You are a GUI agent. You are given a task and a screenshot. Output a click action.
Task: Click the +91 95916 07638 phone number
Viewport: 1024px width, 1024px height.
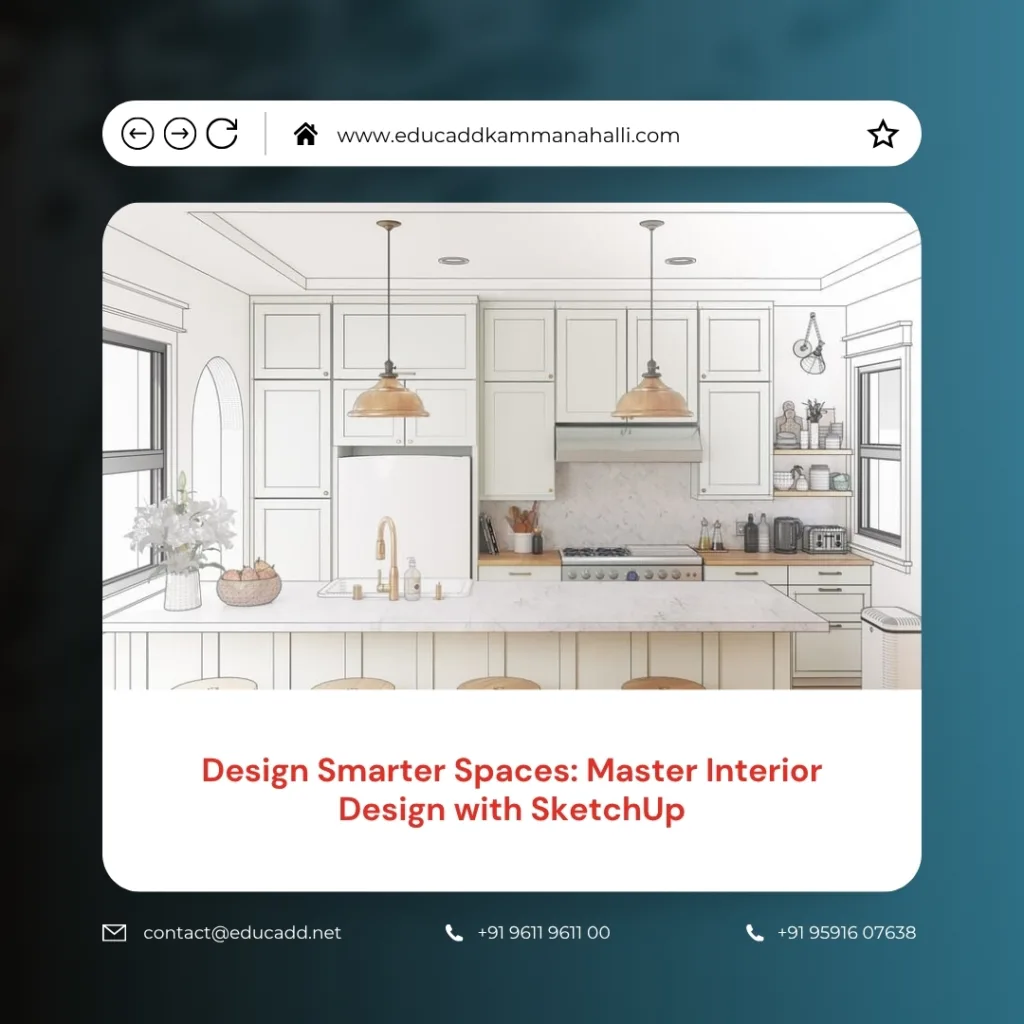click(x=846, y=932)
